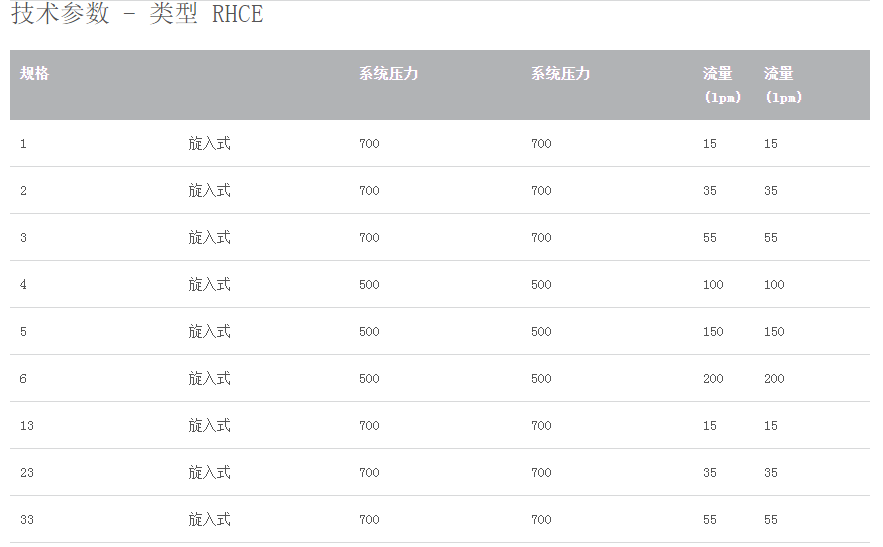Click the last 流量 (lpm) column header
The width and height of the screenshot is (883, 547).
(781, 85)
